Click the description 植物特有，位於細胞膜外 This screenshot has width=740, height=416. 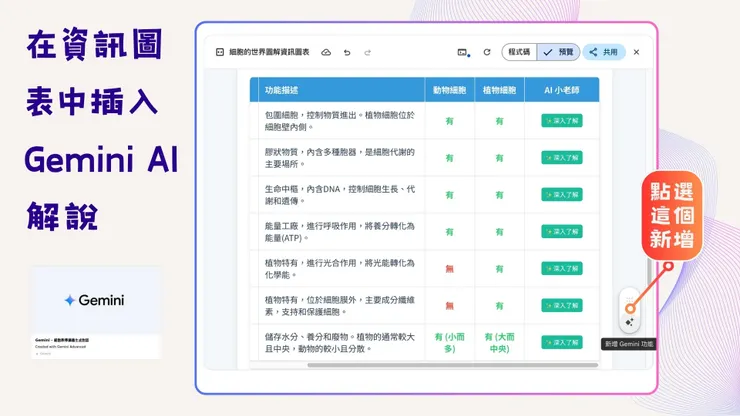339,306
